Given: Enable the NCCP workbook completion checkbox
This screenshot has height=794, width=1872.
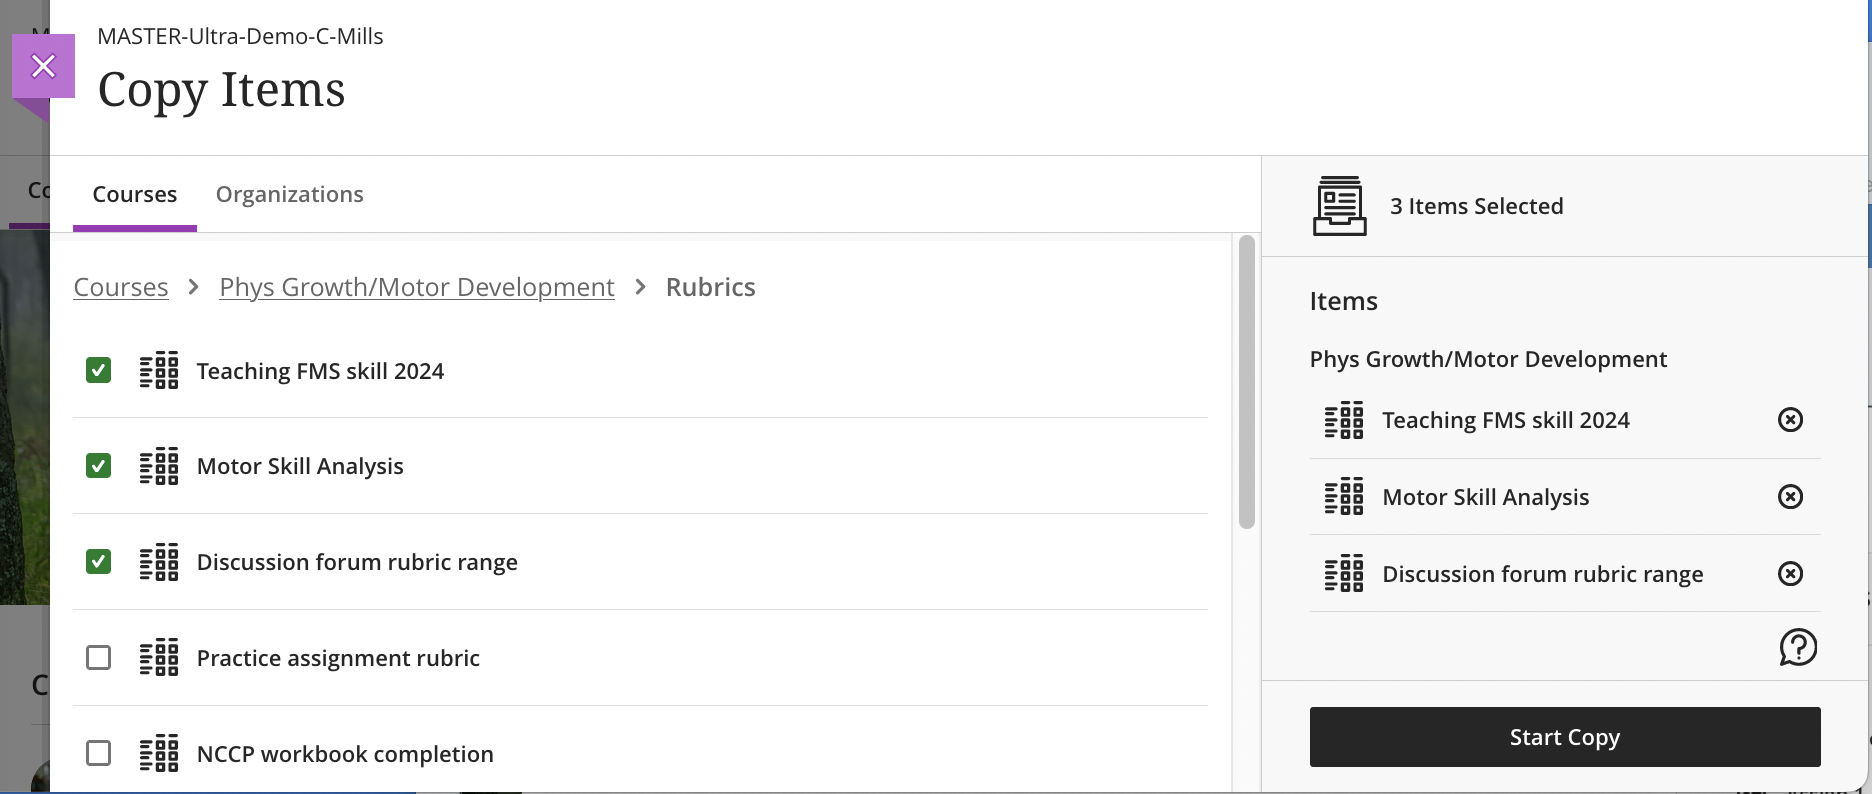Looking at the screenshot, I should coord(98,753).
